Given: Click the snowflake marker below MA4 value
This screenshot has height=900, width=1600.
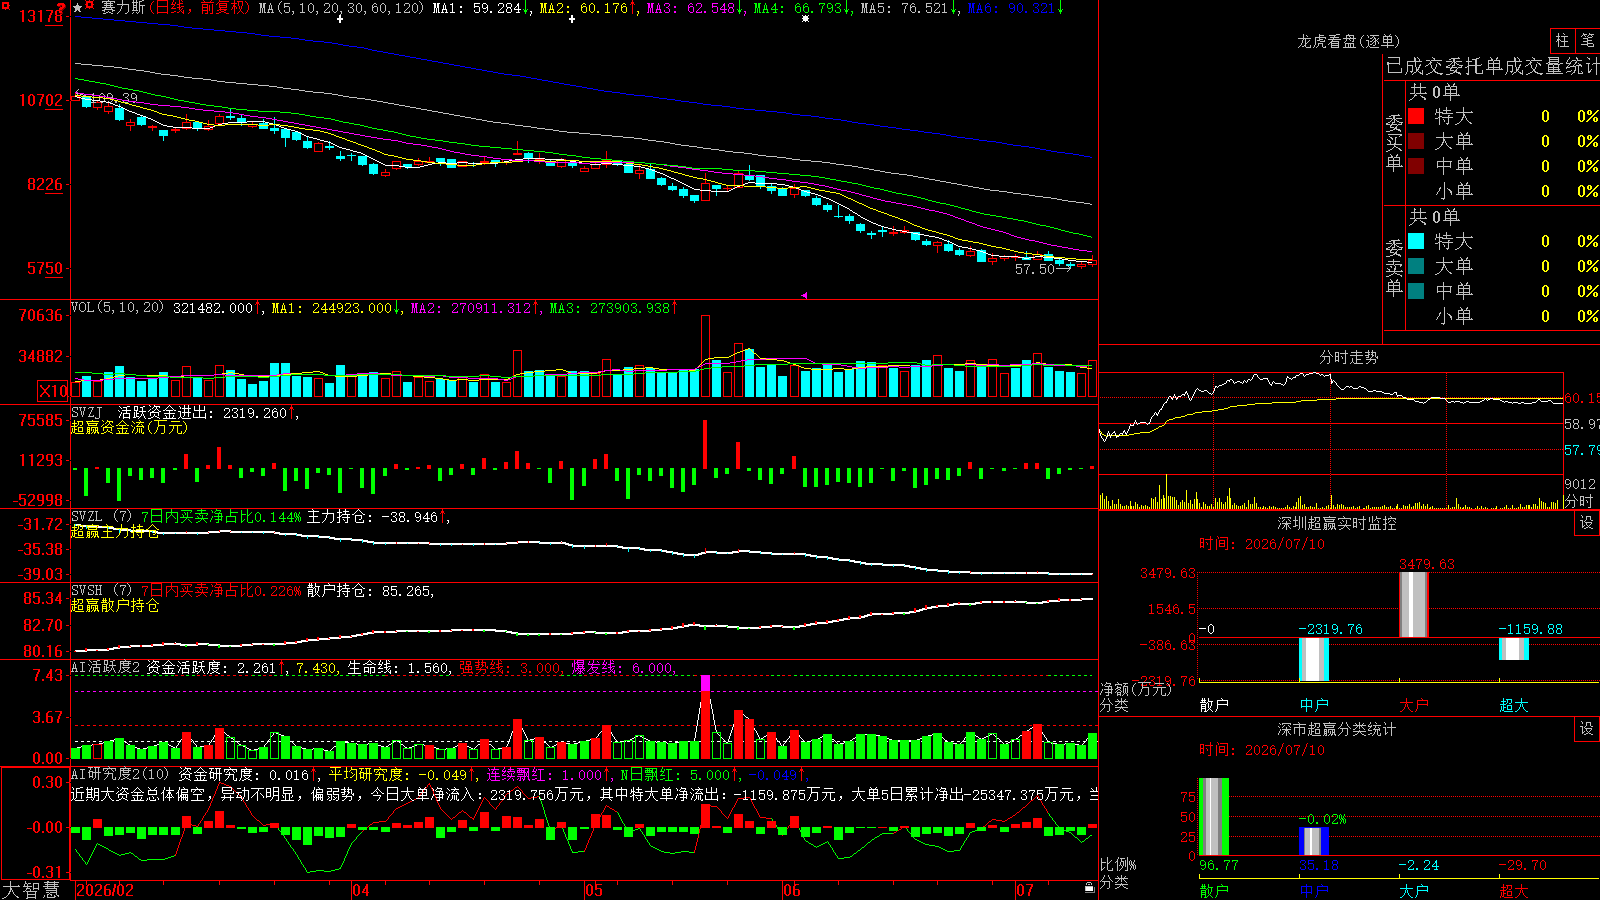Looking at the screenshot, I should (x=805, y=19).
